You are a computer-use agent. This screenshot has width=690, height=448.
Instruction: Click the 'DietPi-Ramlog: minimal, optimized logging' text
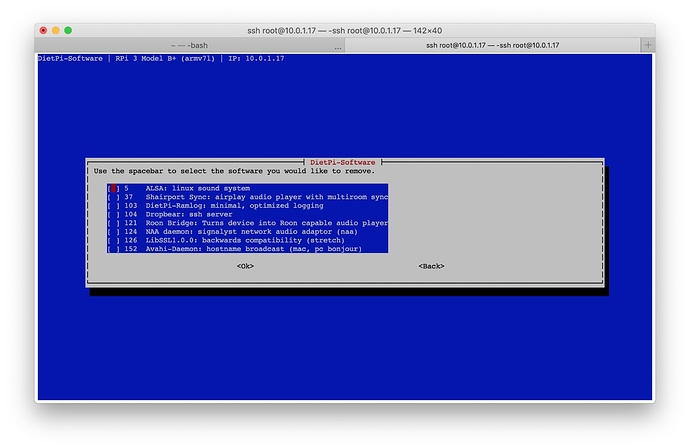235,206
